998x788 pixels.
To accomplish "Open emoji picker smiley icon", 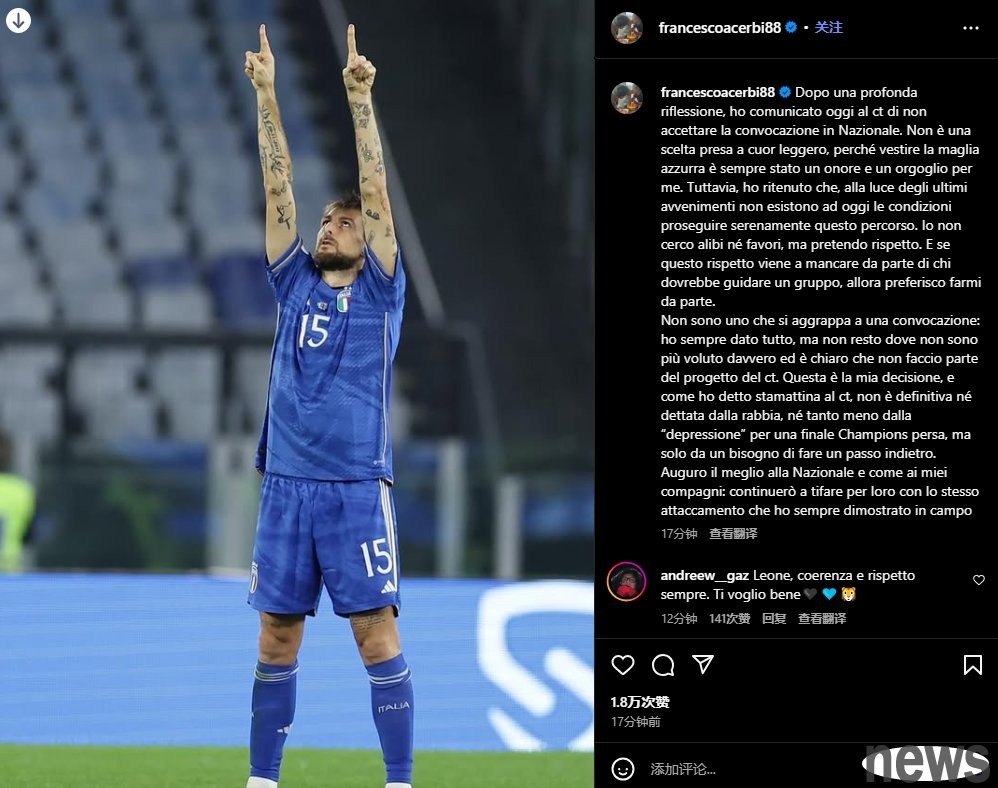I will (x=622, y=769).
